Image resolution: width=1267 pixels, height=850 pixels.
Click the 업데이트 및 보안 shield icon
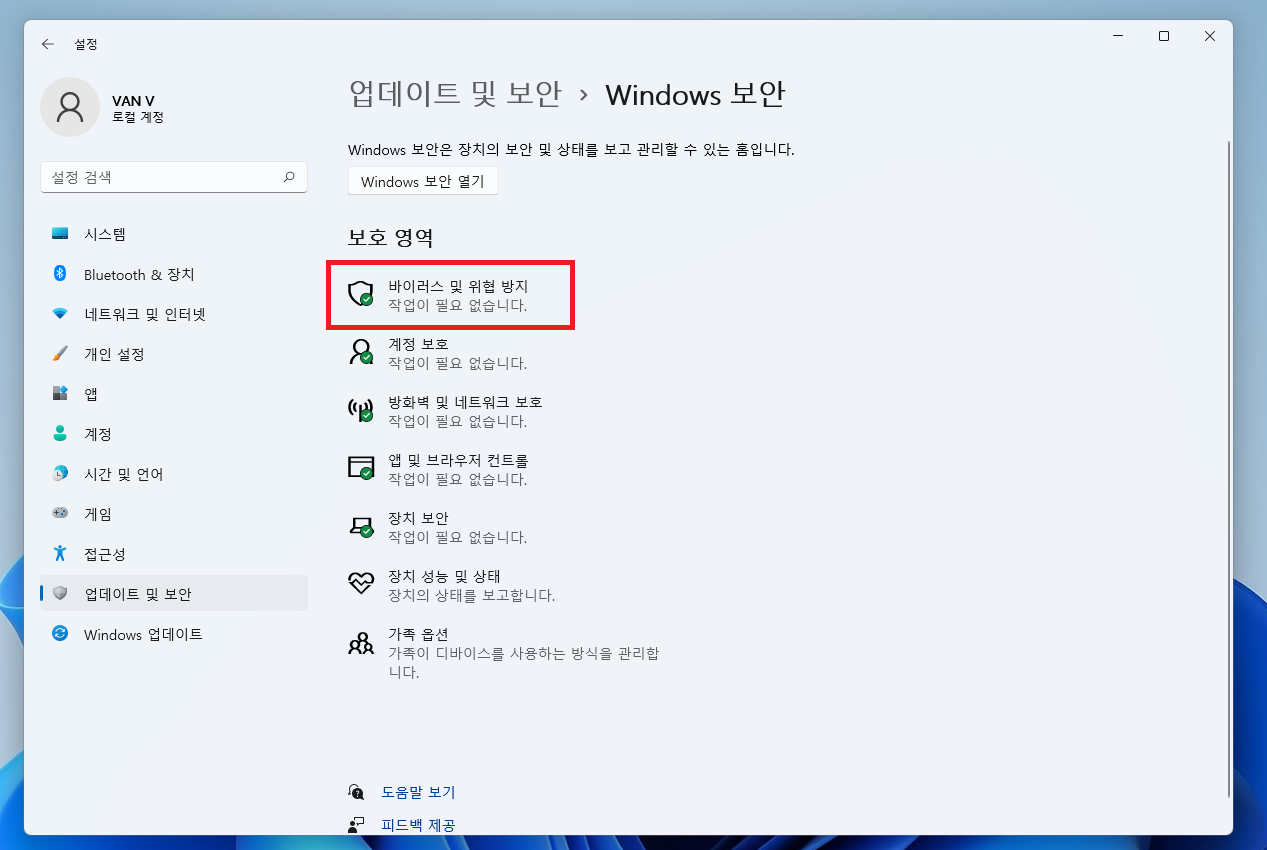click(60, 594)
